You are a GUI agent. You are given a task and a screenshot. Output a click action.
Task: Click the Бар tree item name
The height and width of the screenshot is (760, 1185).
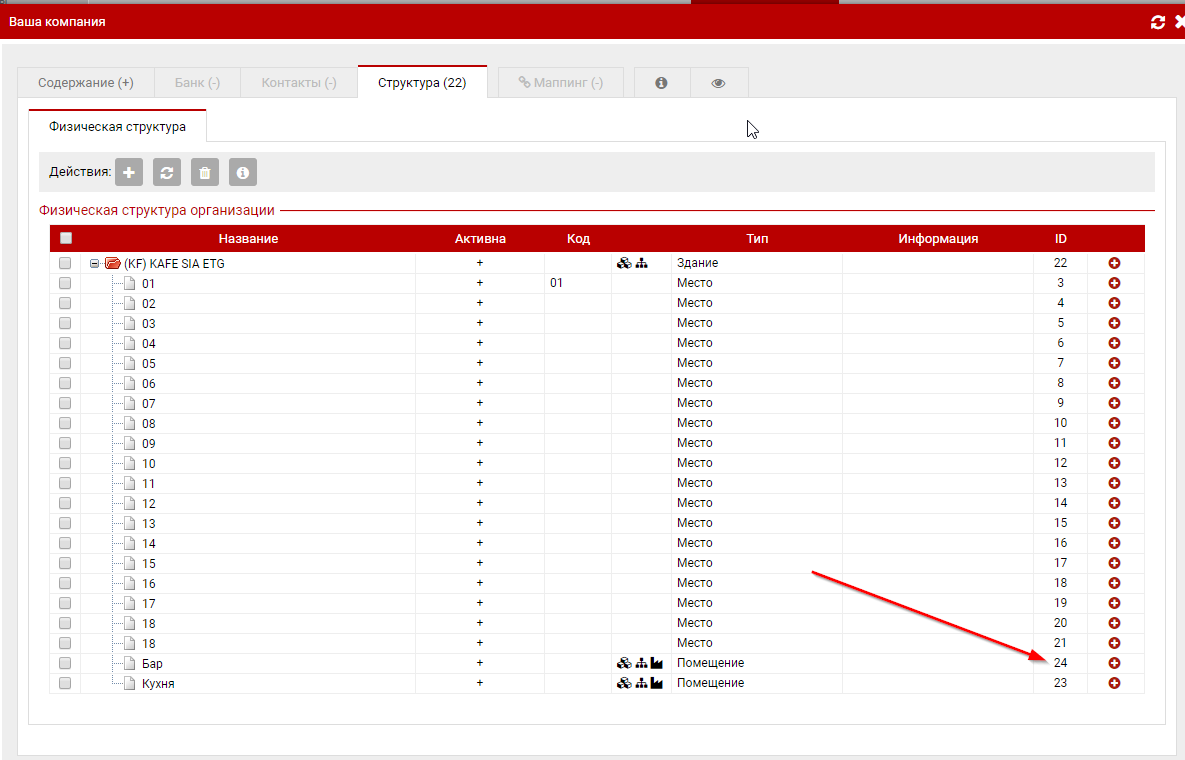(152, 663)
